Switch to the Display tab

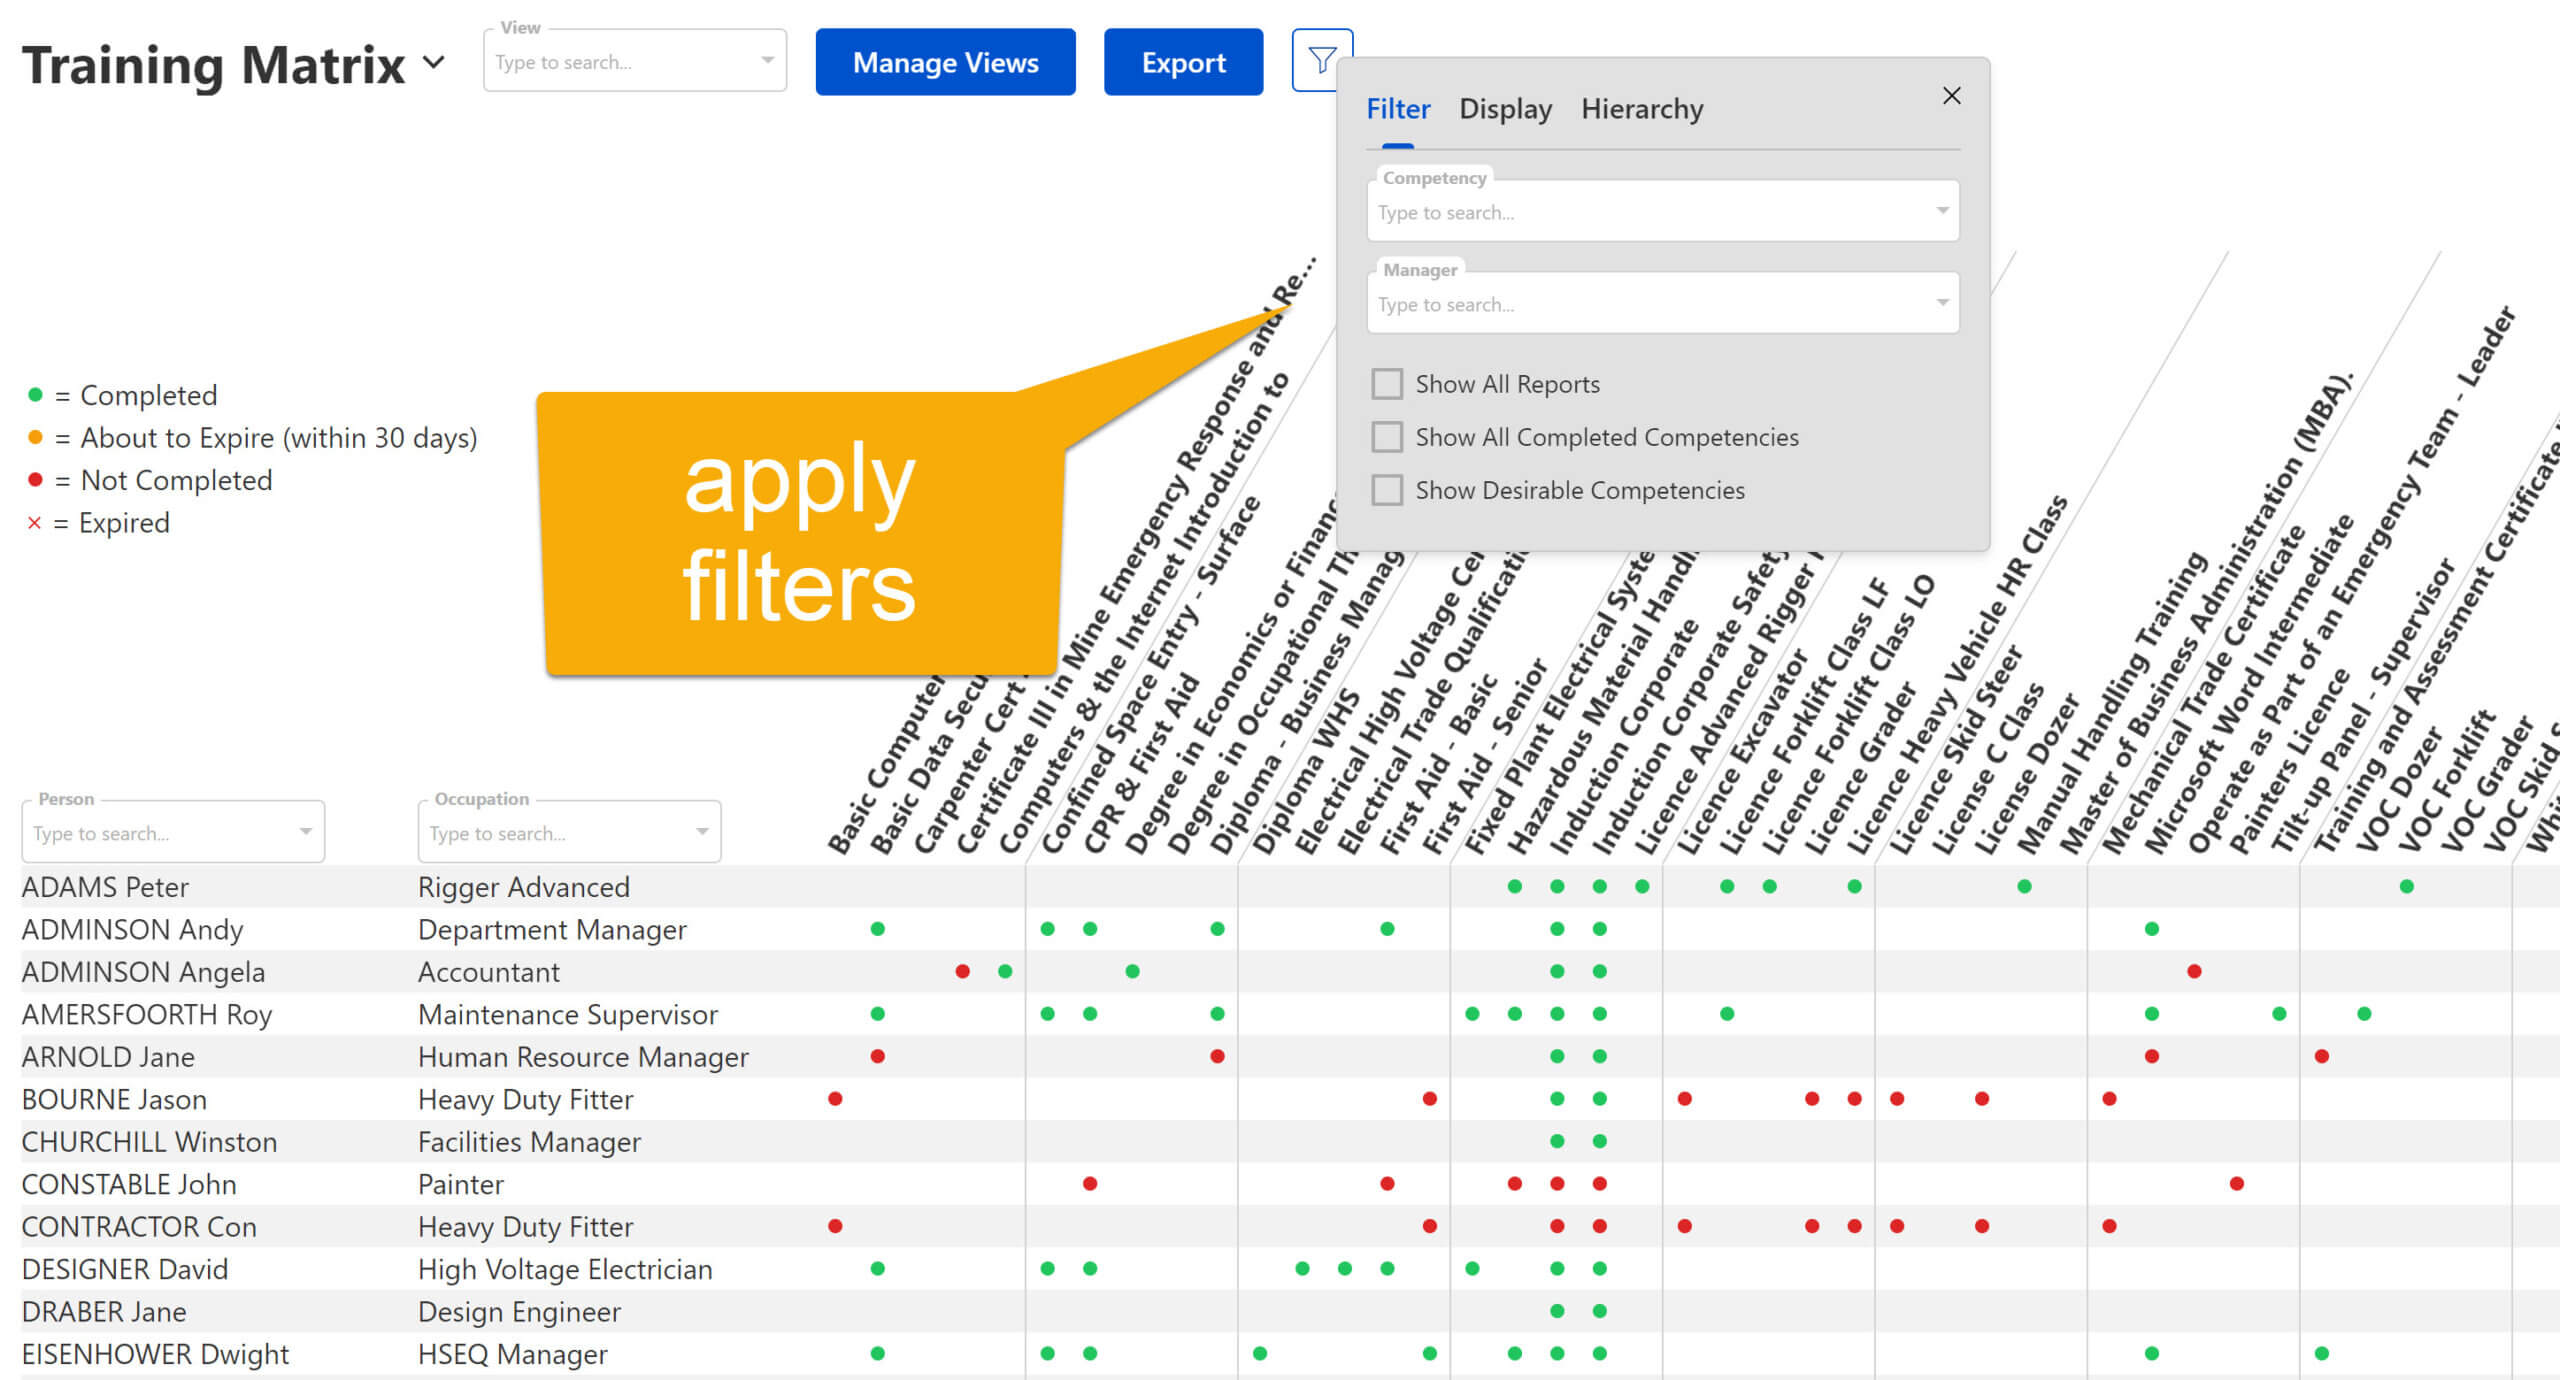[1505, 109]
